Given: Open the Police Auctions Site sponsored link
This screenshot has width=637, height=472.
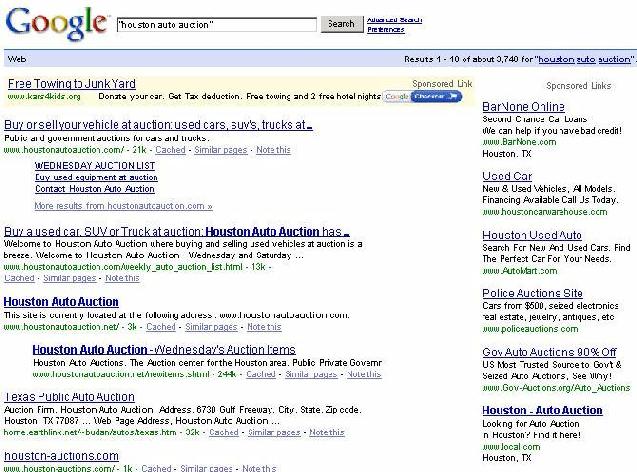Looking at the screenshot, I should (532, 293).
